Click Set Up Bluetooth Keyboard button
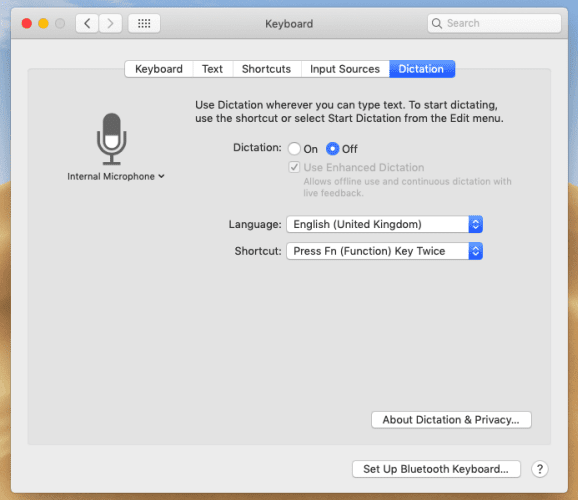The width and height of the screenshot is (578, 500). pyautogui.click(x=436, y=469)
